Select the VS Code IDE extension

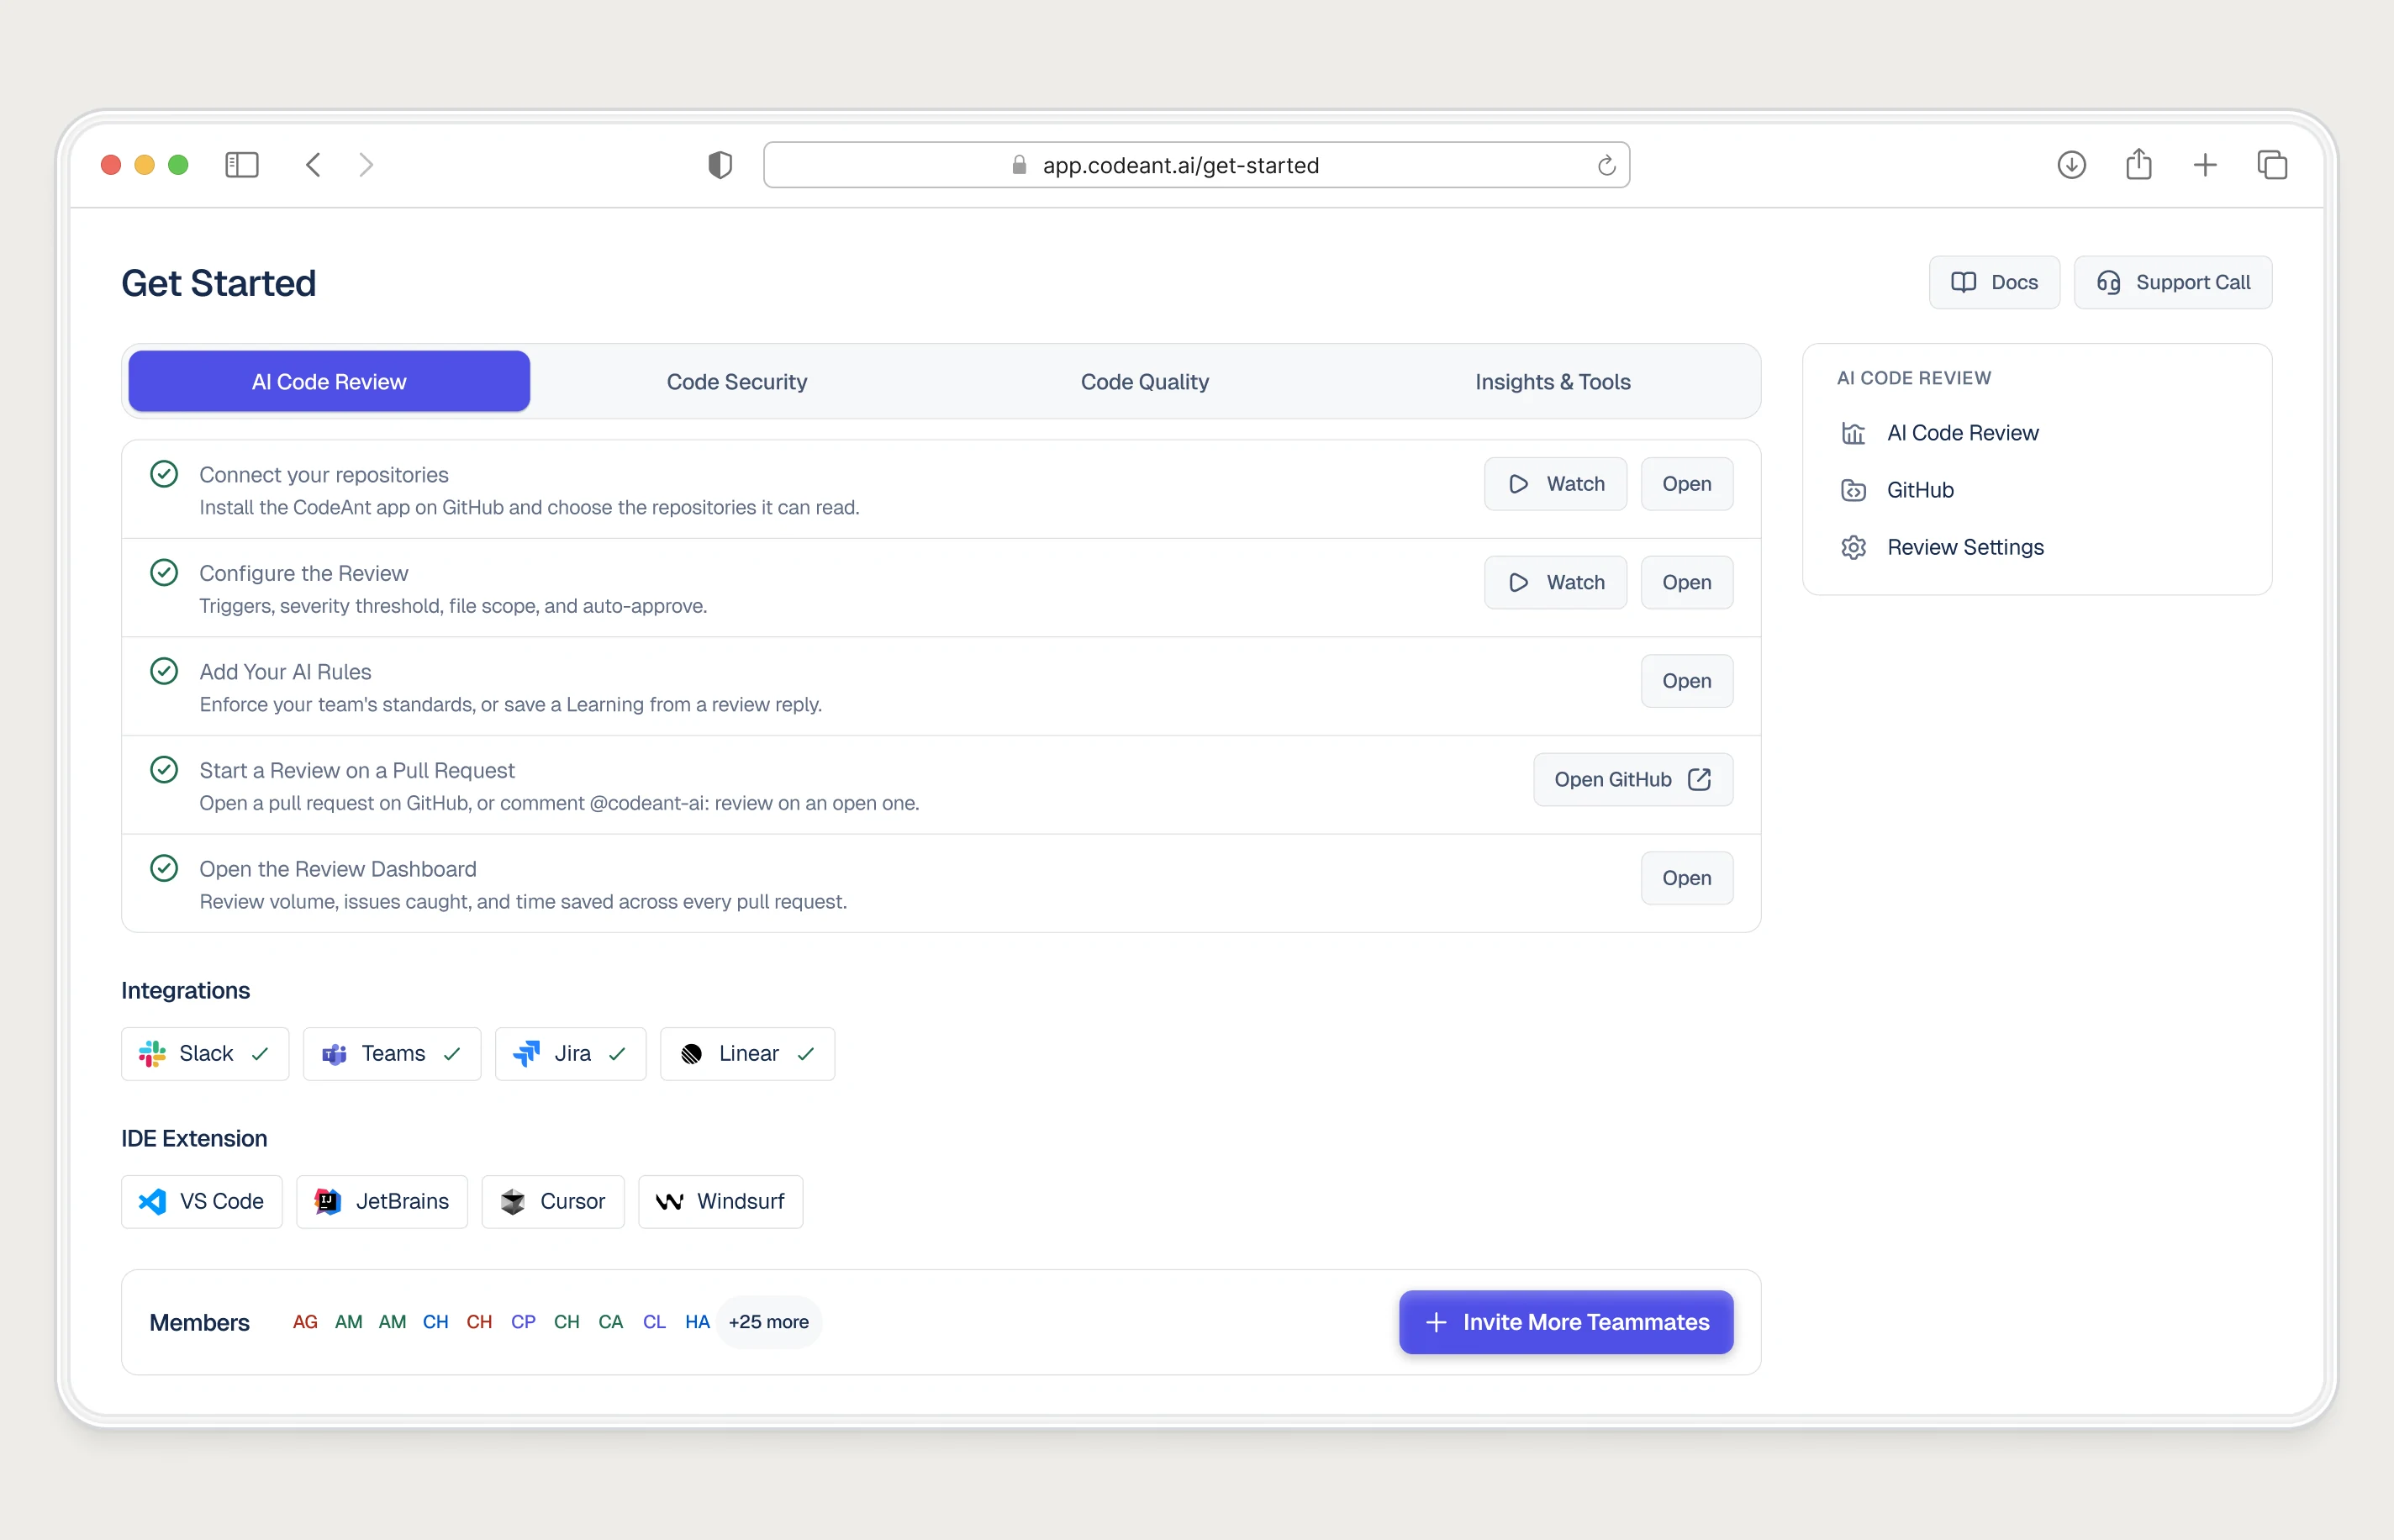click(202, 1202)
